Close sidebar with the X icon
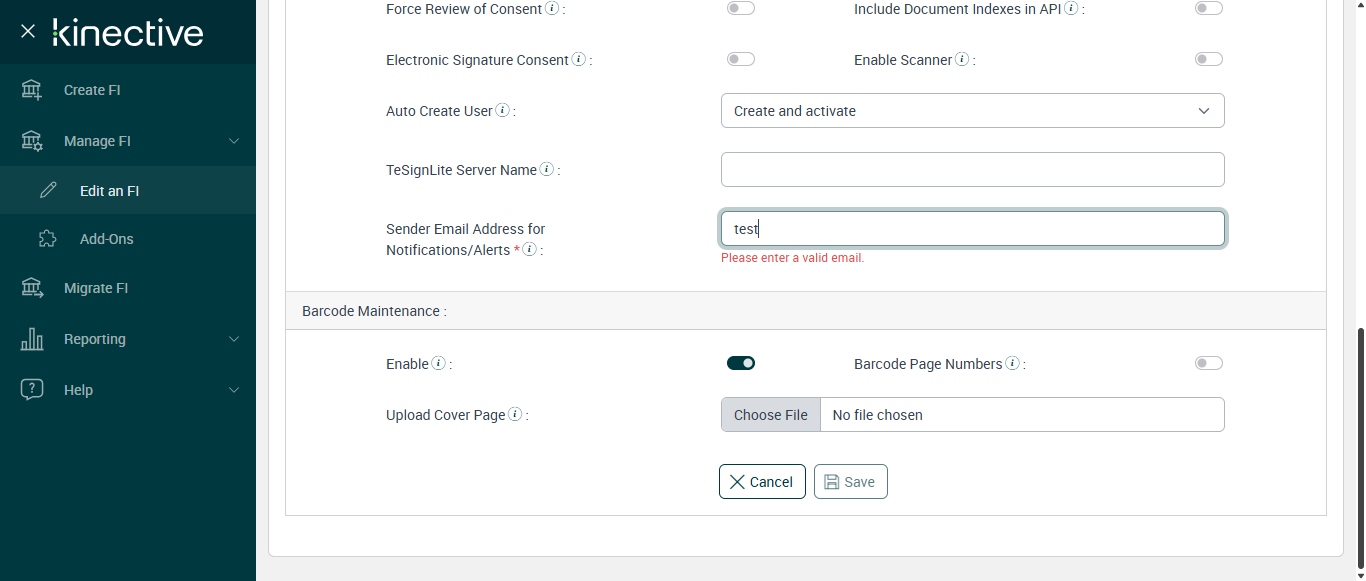 click(x=28, y=31)
